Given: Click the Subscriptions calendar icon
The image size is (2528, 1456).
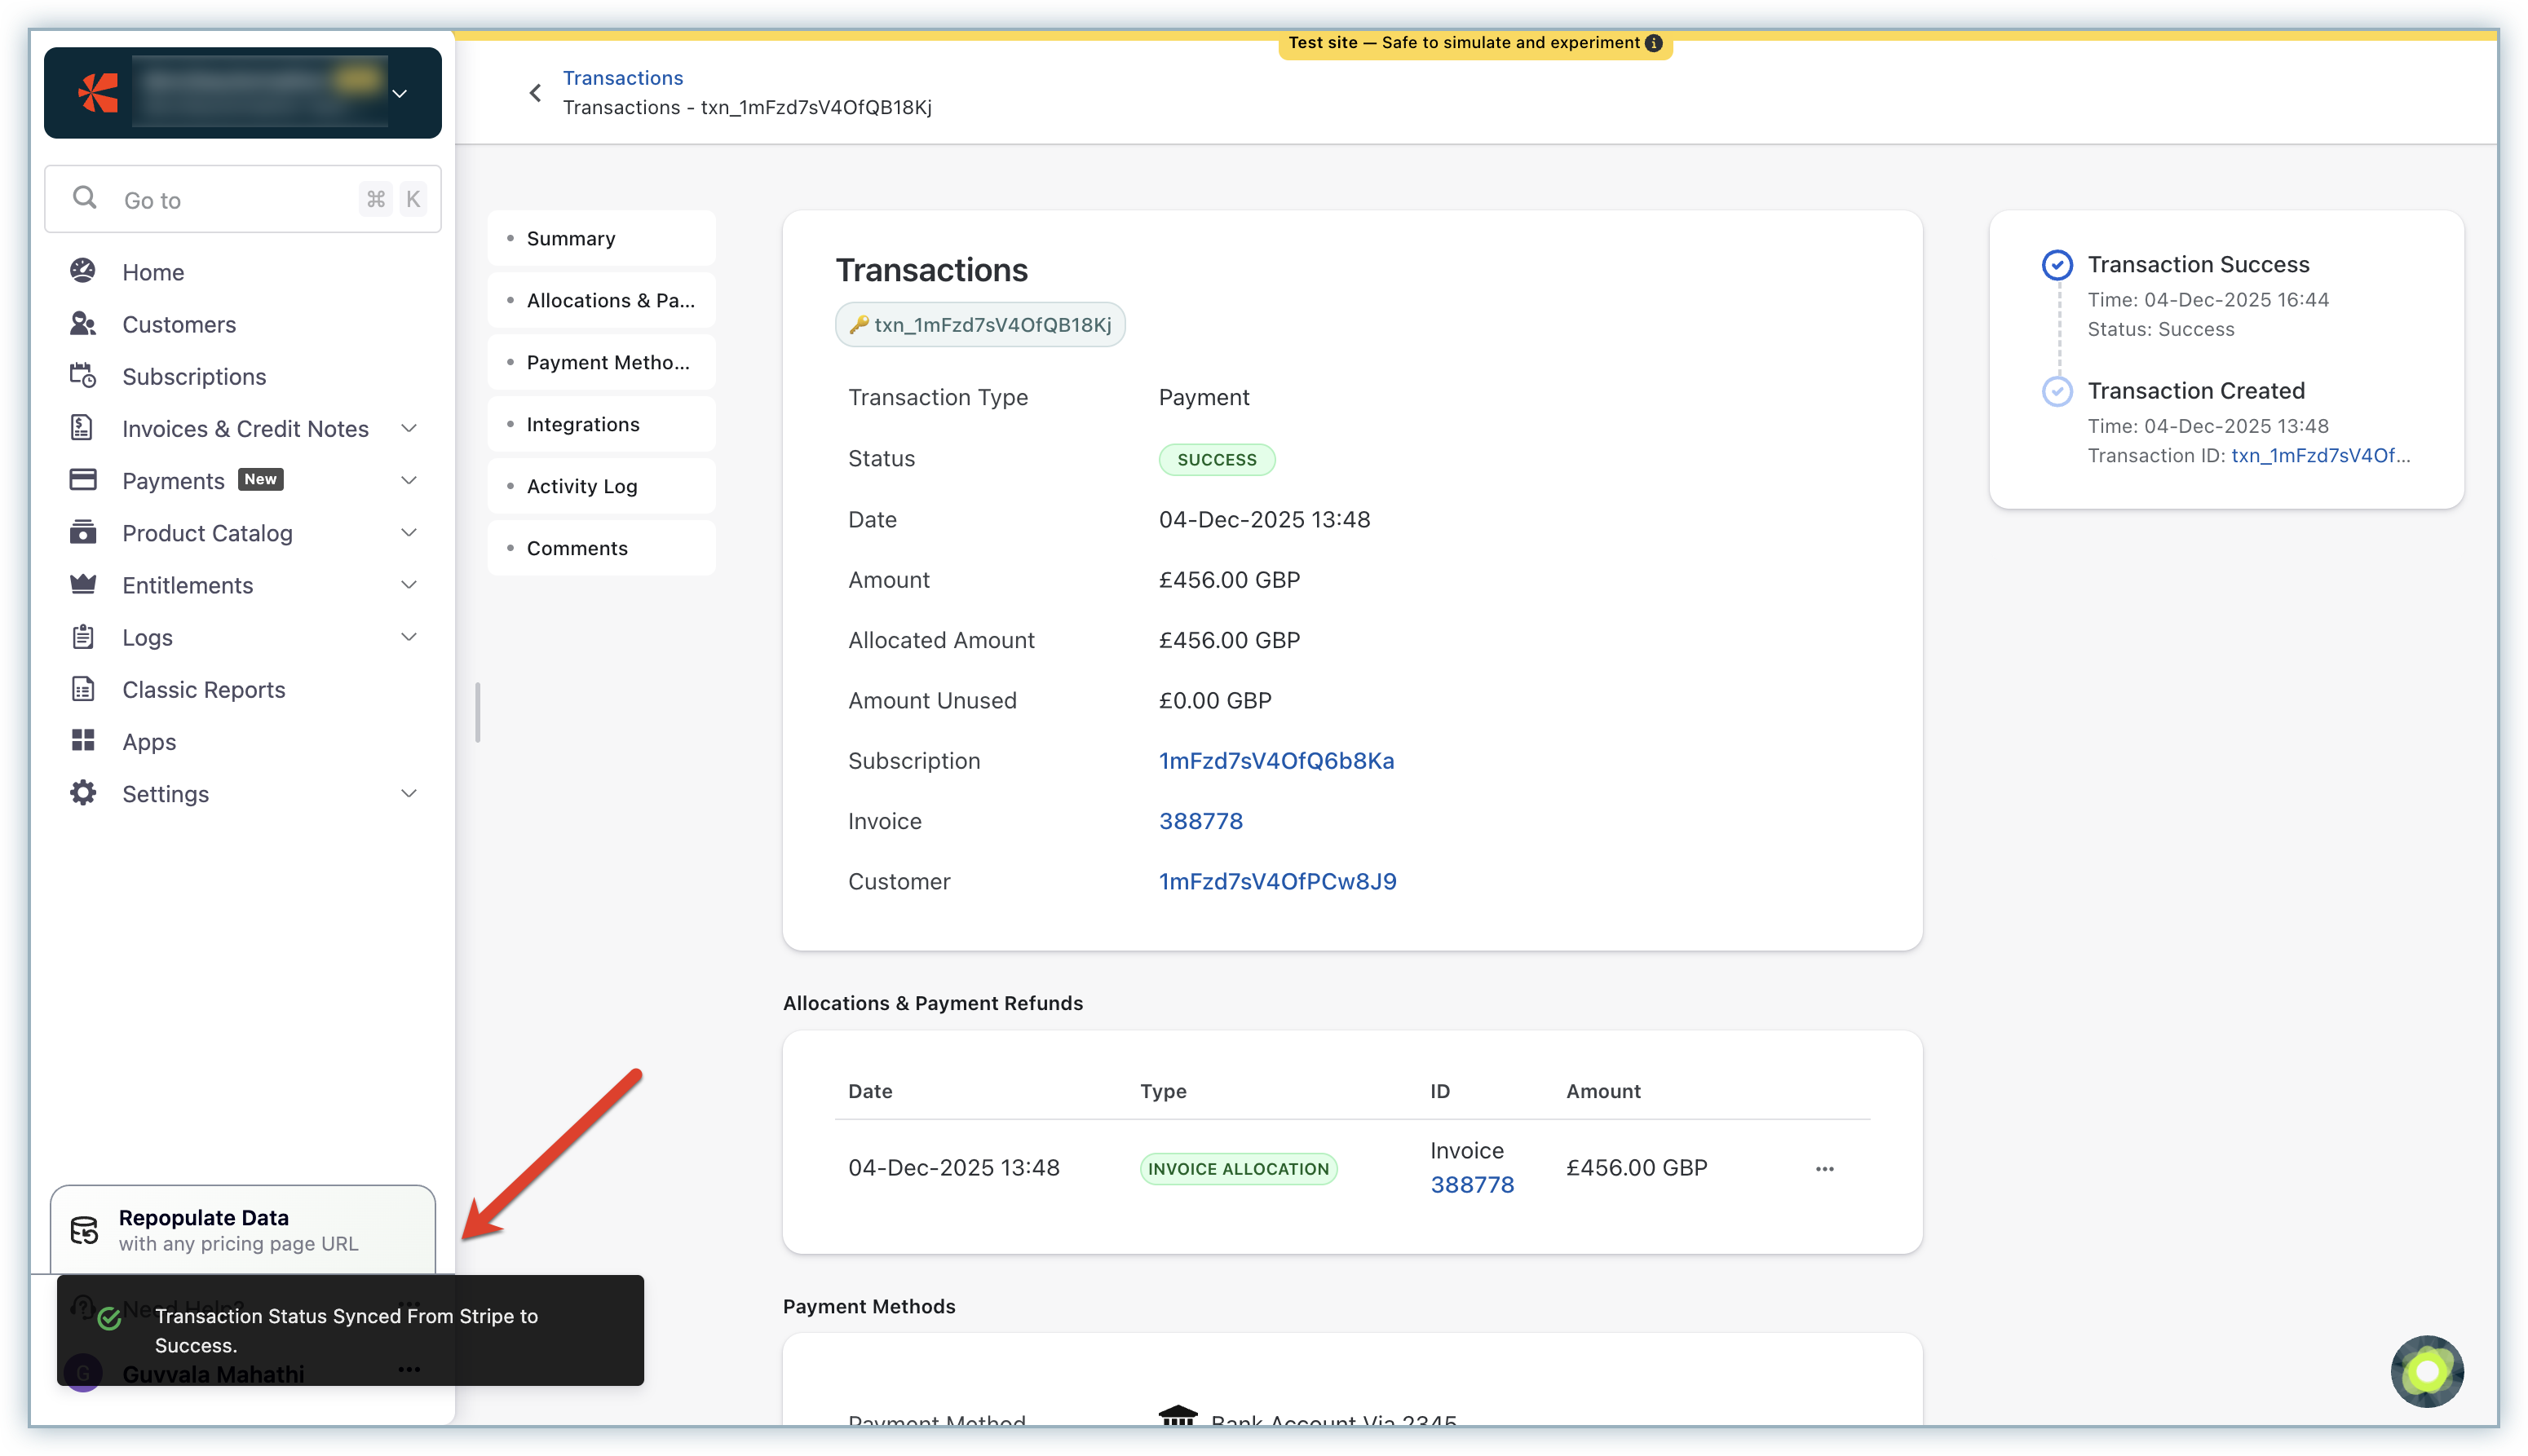Looking at the screenshot, I should point(83,376).
